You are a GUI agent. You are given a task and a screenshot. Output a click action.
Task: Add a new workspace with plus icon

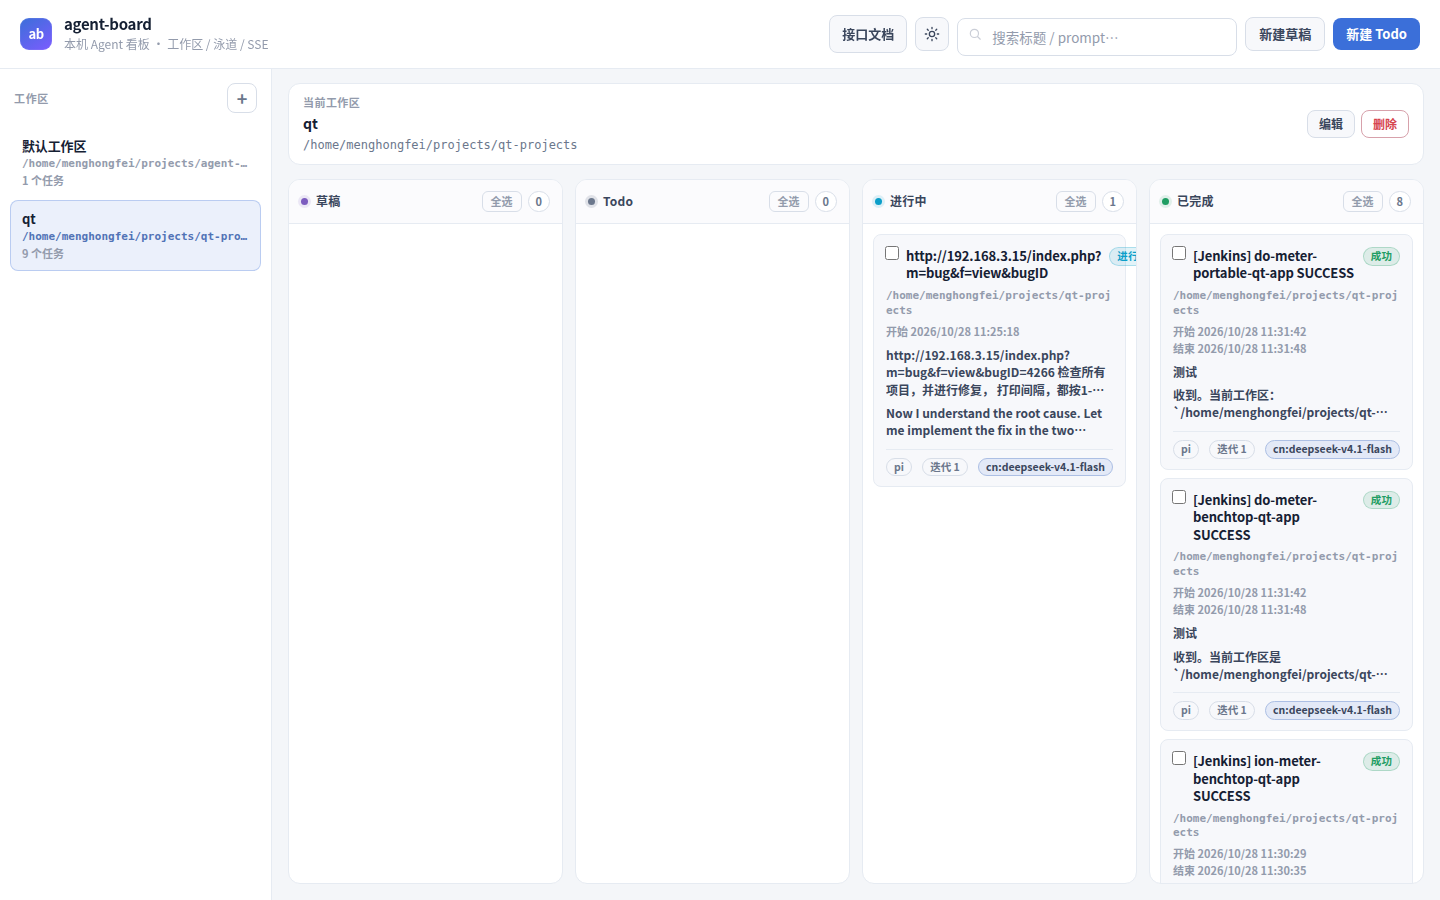click(x=242, y=98)
